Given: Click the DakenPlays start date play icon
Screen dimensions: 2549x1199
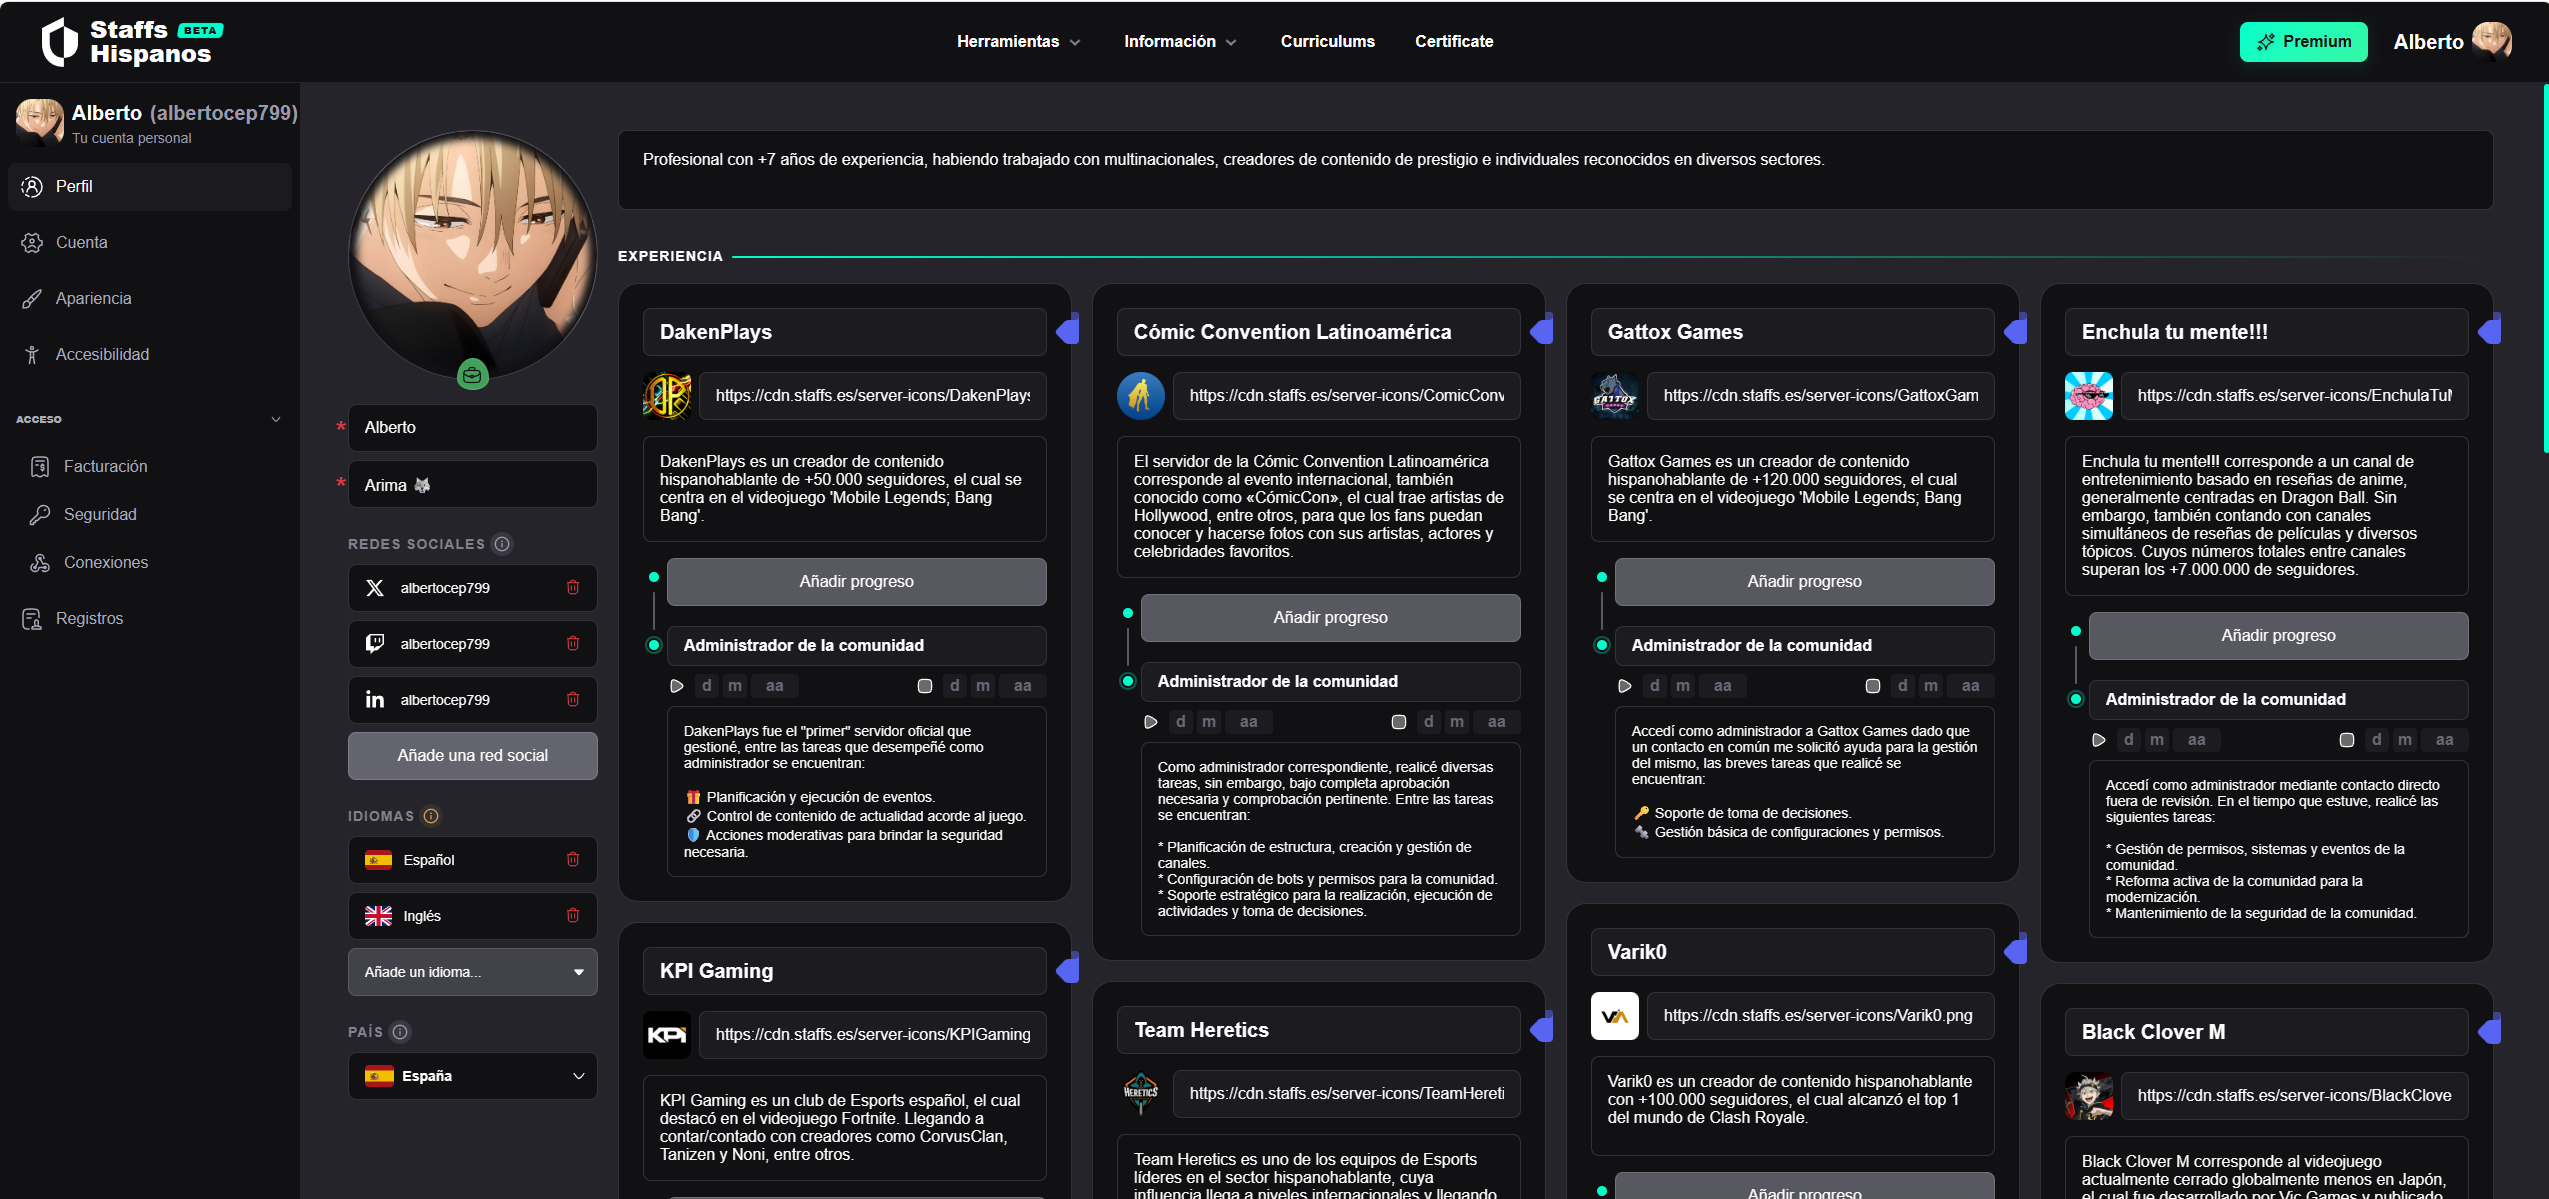Looking at the screenshot, I should [677, 686].
